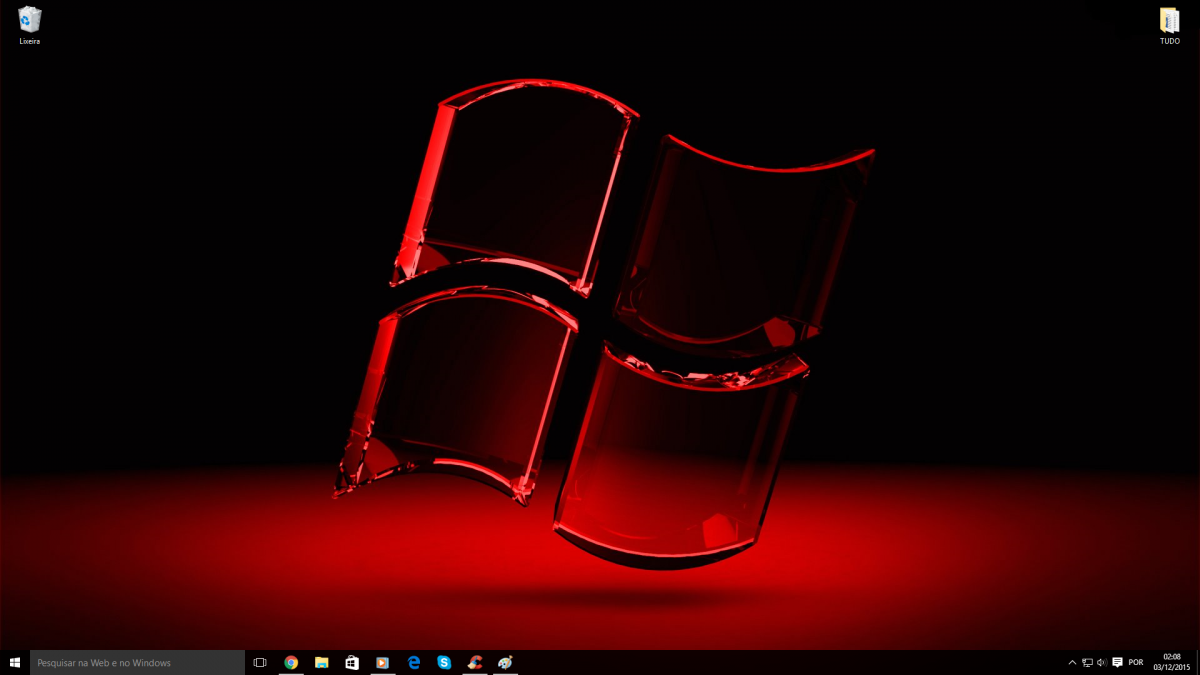Image resolution: width=1200 pixels, height=675 pixels.
Task: Click the Show Desktop strip at taskbar end
Action: pyautogui.click(x=1197, y=662)
